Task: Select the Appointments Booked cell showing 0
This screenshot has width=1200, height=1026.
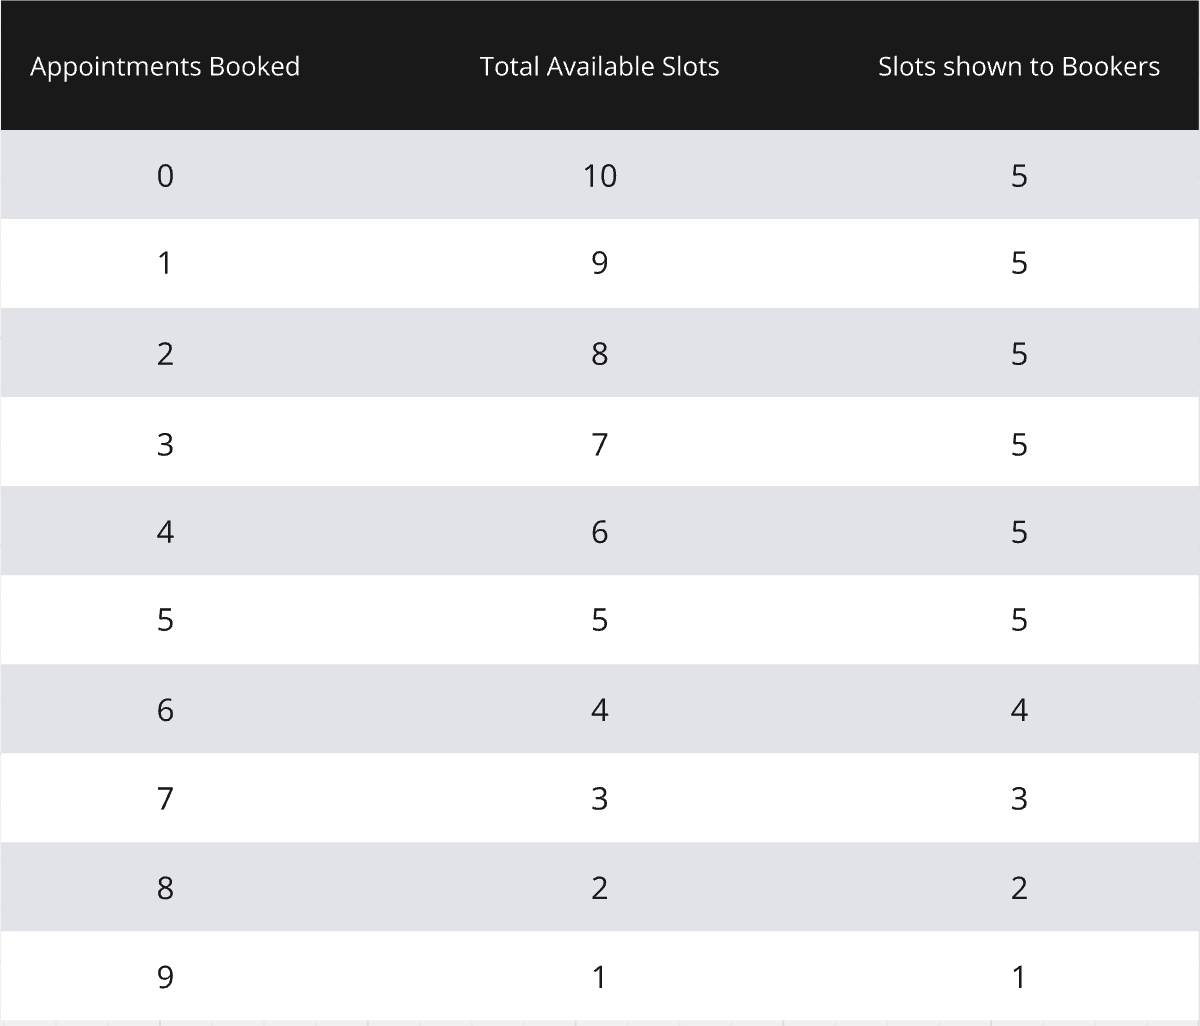Action: [x=165, y=176]
